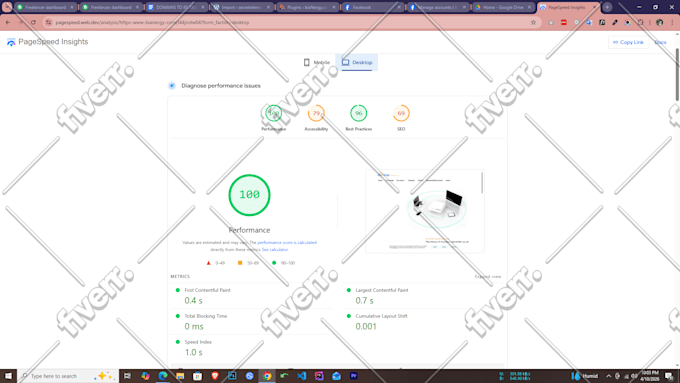The image size is (680, 383).
Task: Open 'performance score is calculated' link
Action: point(287,242)
